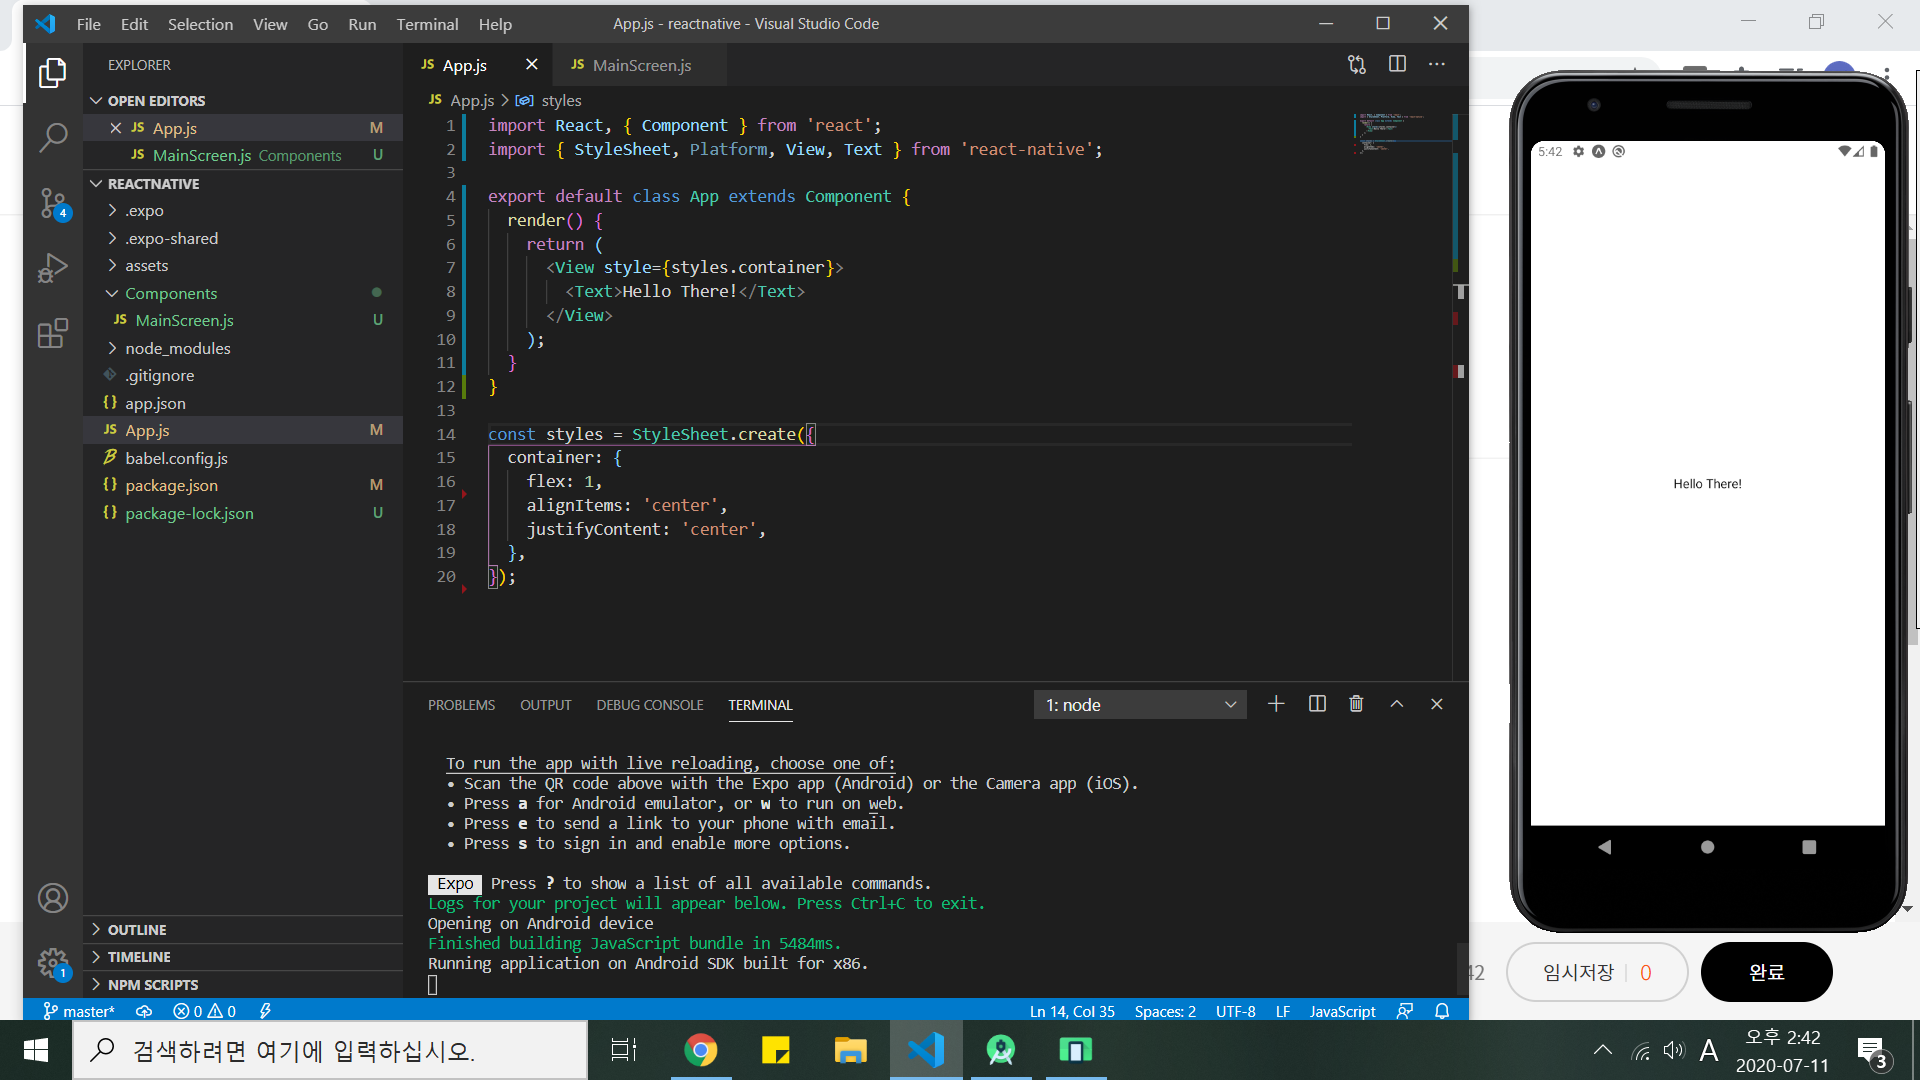Collapse the Components folder
The height and width of the screenshot is (1080, 1920).
coord(170,293)
